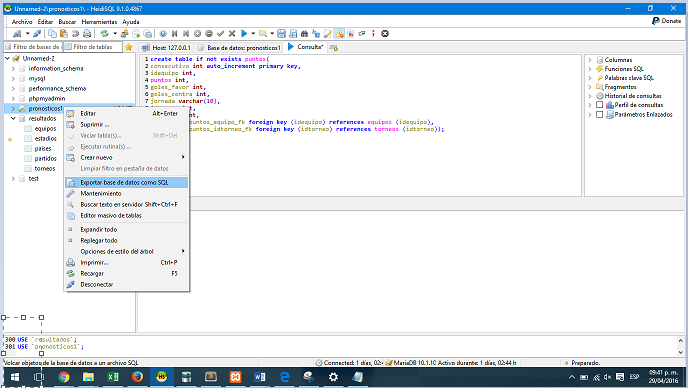Click the Cancel editing X toolbar icon
Screen dimensions: 688x388
pyautogui.click(x=232, y=34)
